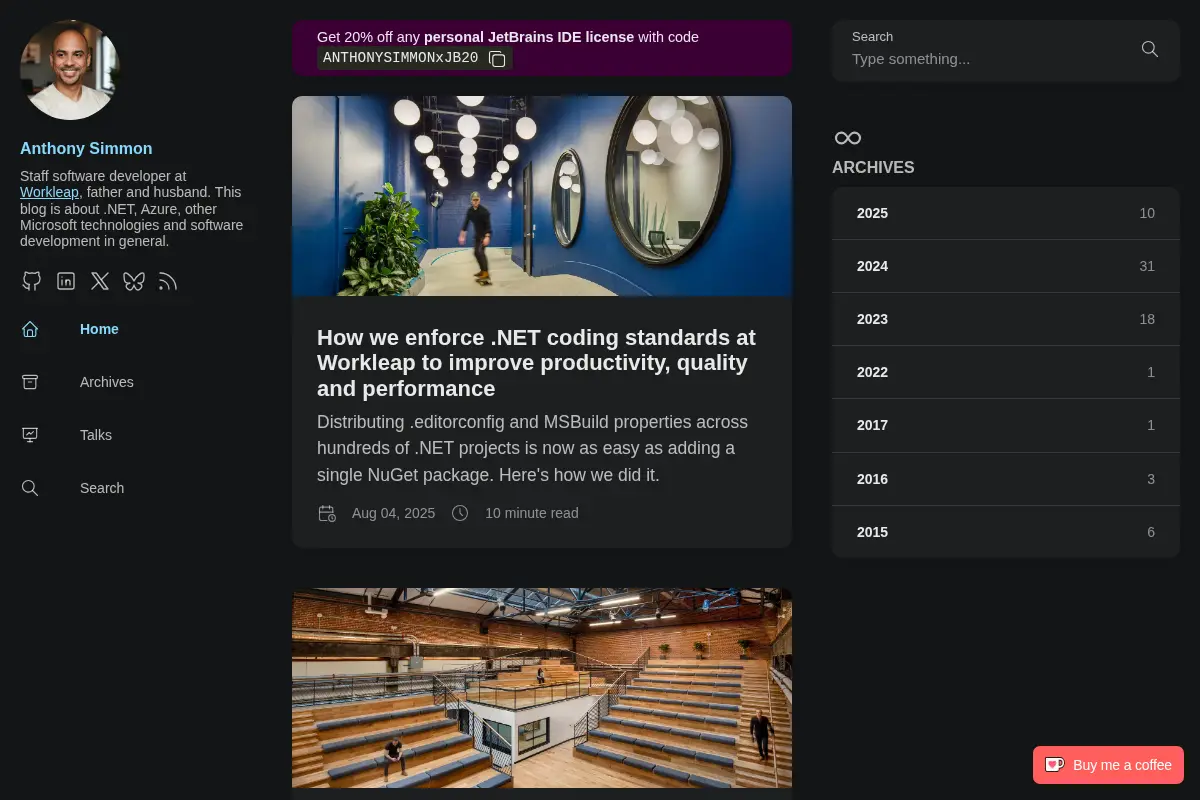Open the X (Twitter) profile icon
The image size is (1200, 800).
(100, 281)
